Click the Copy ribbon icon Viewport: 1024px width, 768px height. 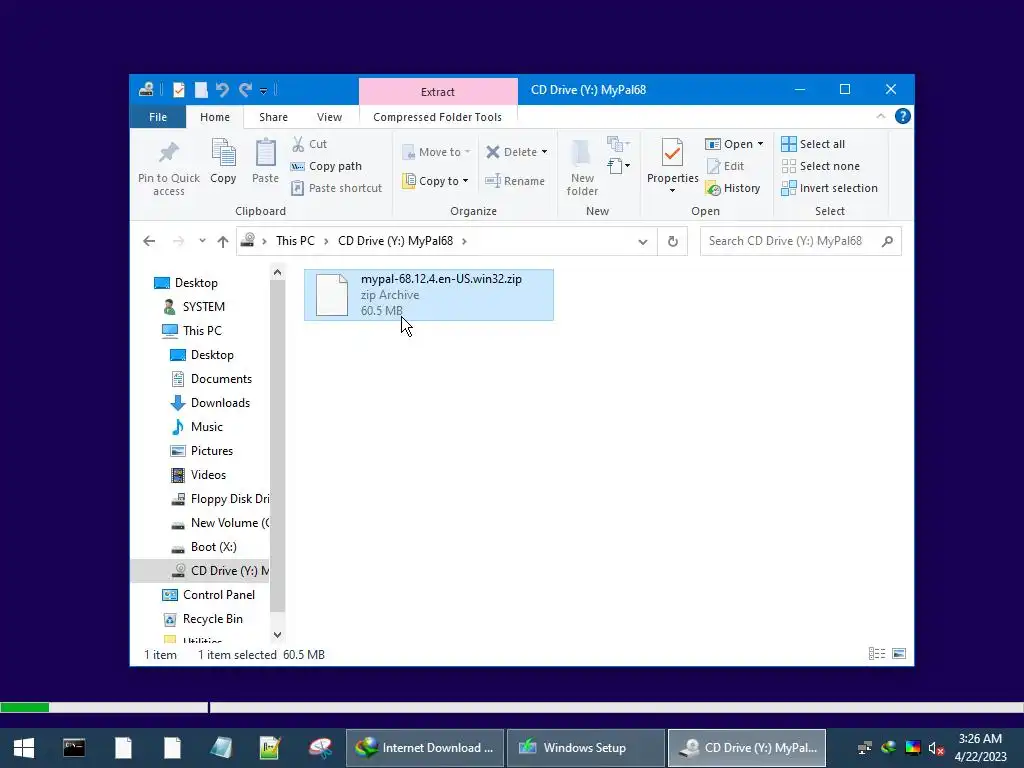[x=223, y=152]
